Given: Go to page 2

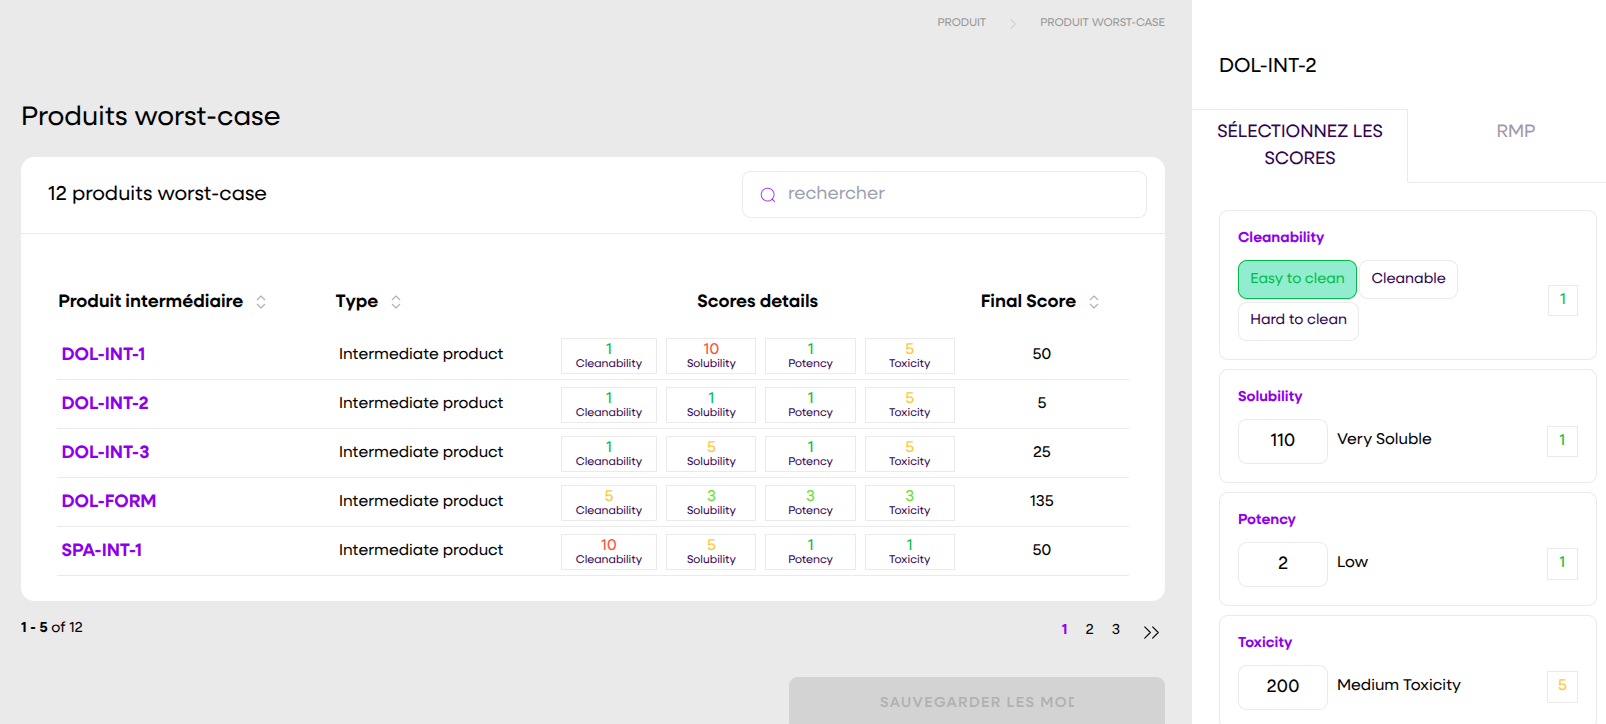Looking at the screenshot, I should coord(1089,629).
